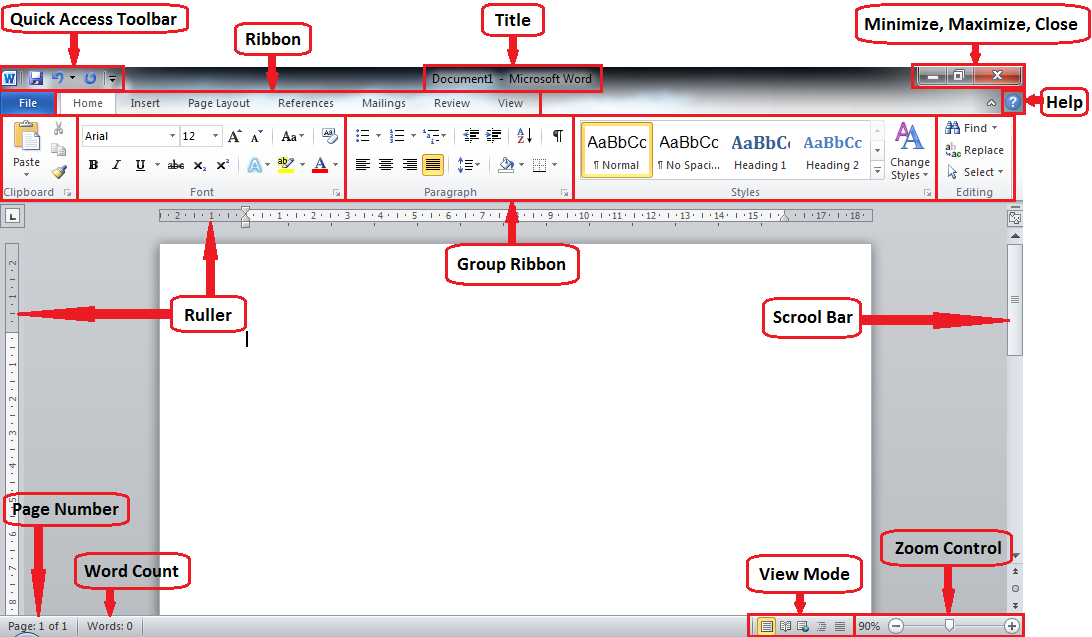Apply the No Spacing style
1092x637 pixels.
click(689, 151)
